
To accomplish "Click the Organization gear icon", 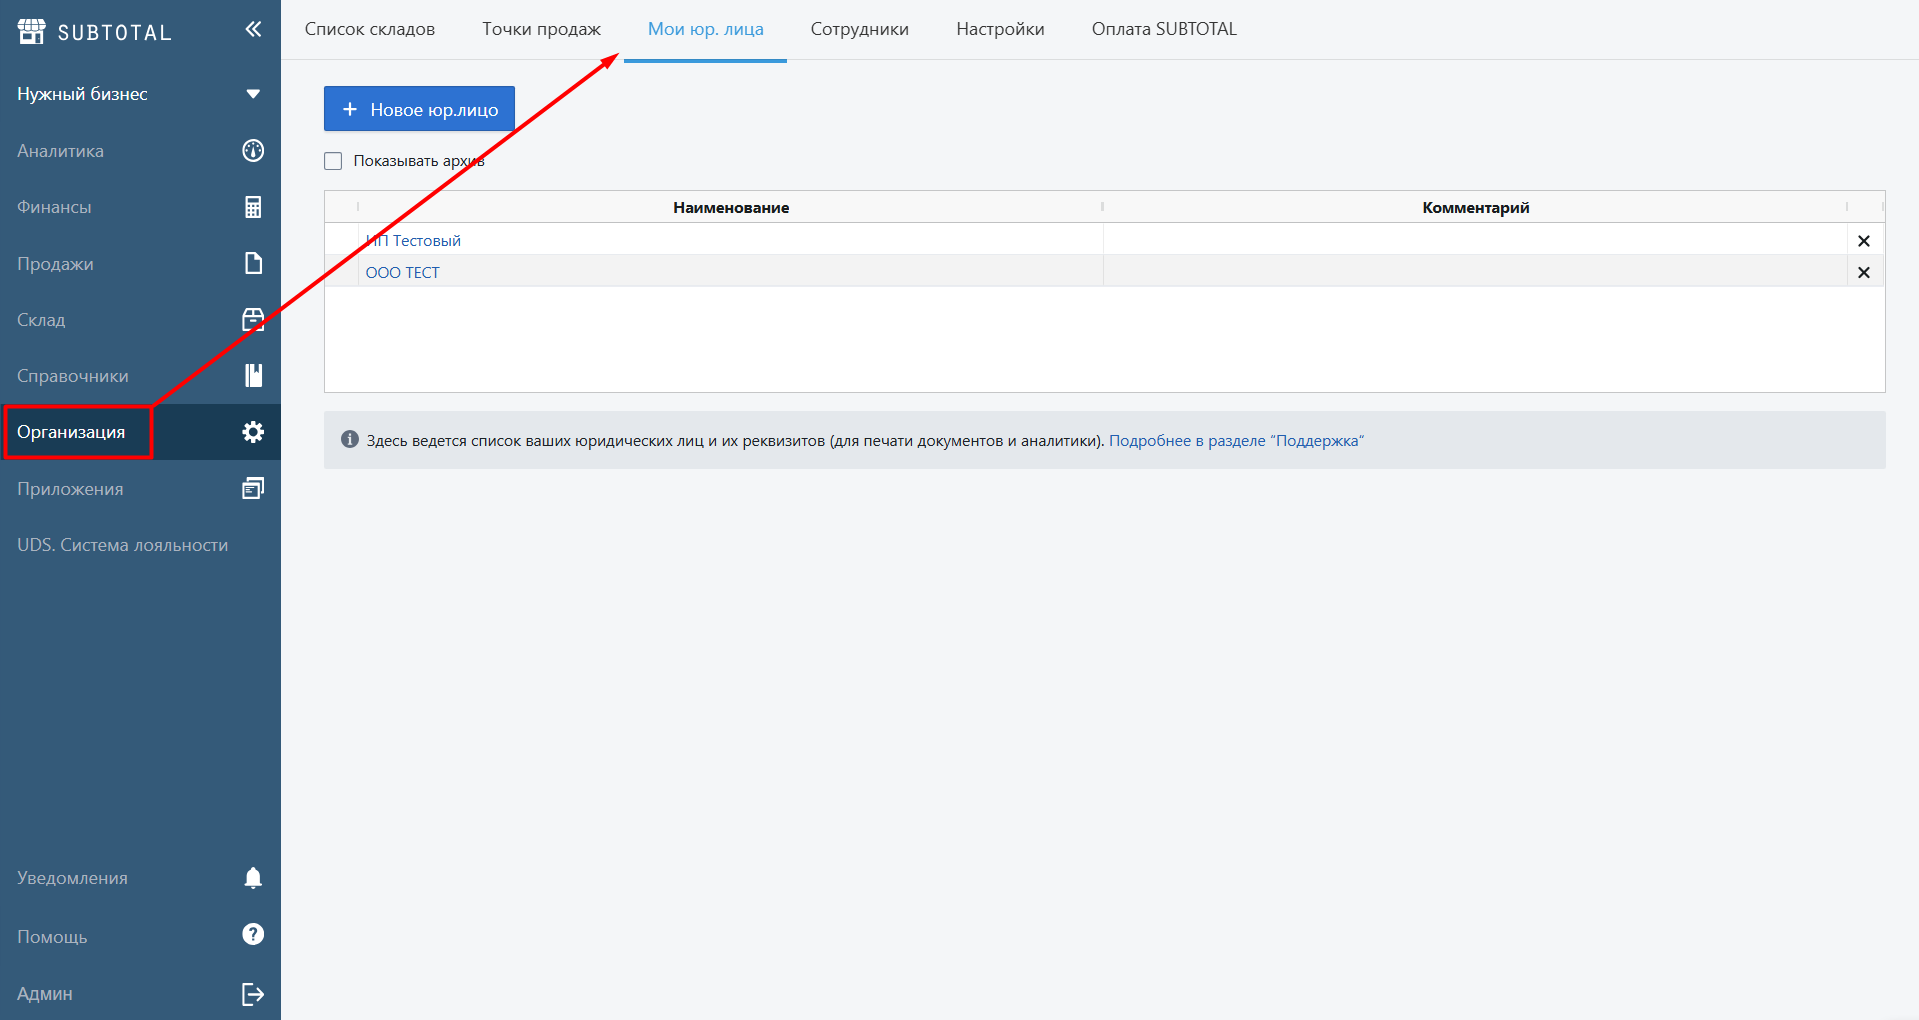I will click(x=253, y=432).
